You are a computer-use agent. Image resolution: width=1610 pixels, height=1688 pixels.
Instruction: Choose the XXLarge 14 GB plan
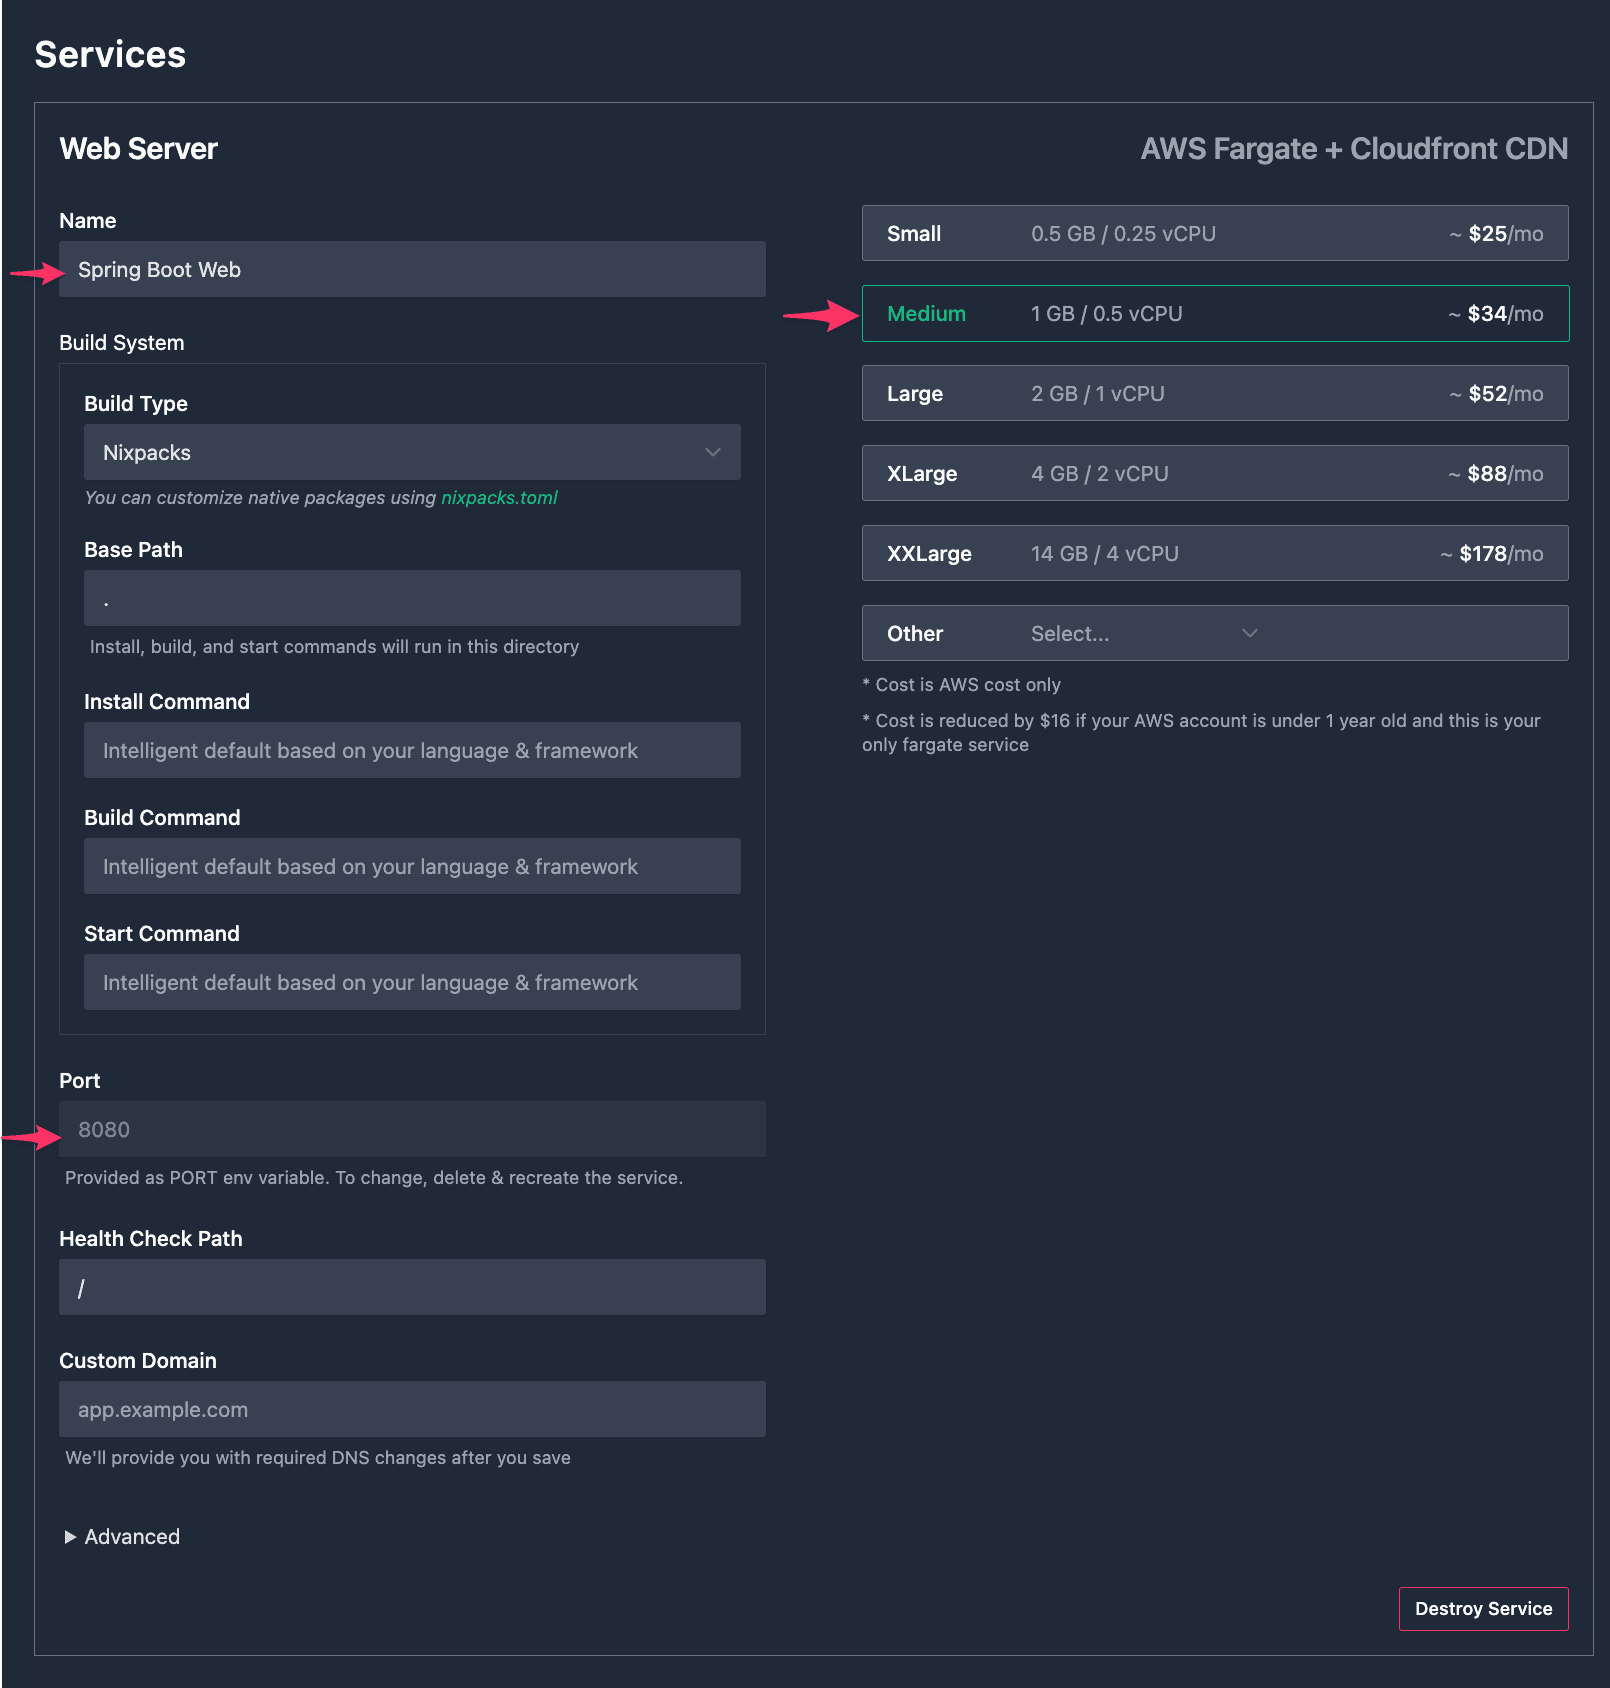pos(1214,553)
